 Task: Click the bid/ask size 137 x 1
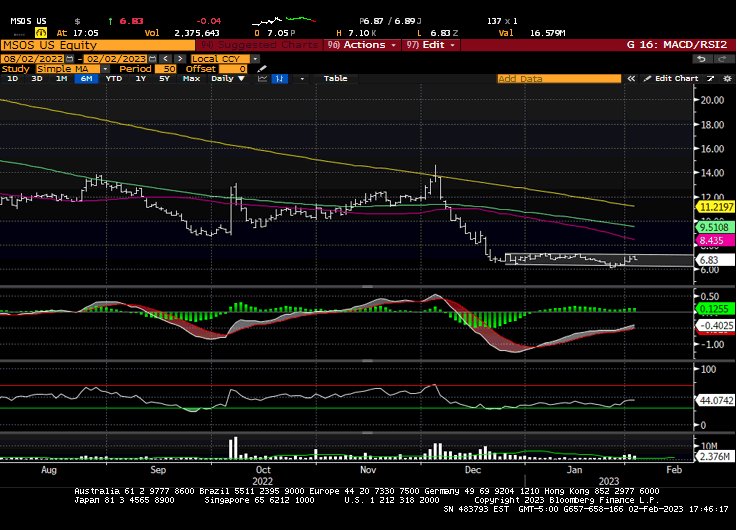(x=502, y=21)
